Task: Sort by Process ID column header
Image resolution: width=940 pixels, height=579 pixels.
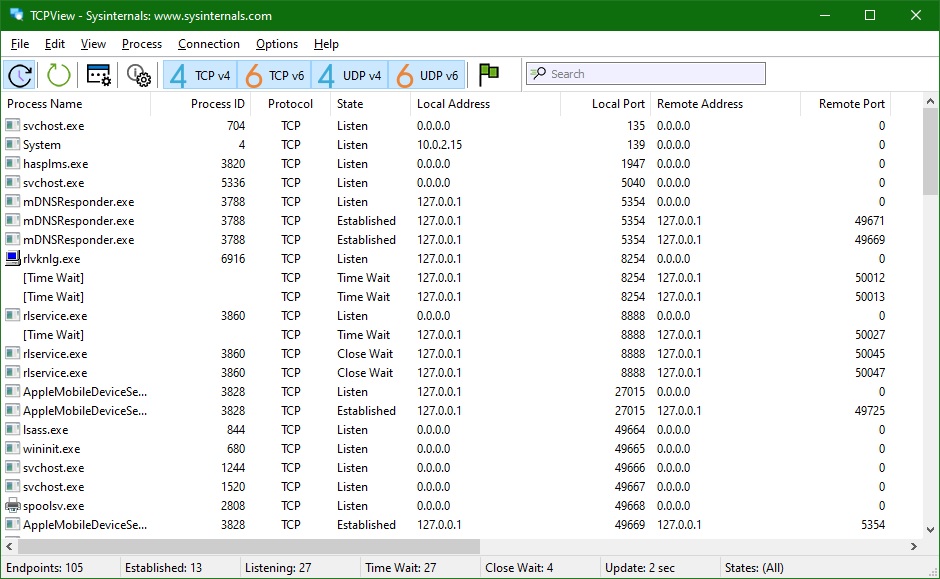Action: [x=200, y=104]
